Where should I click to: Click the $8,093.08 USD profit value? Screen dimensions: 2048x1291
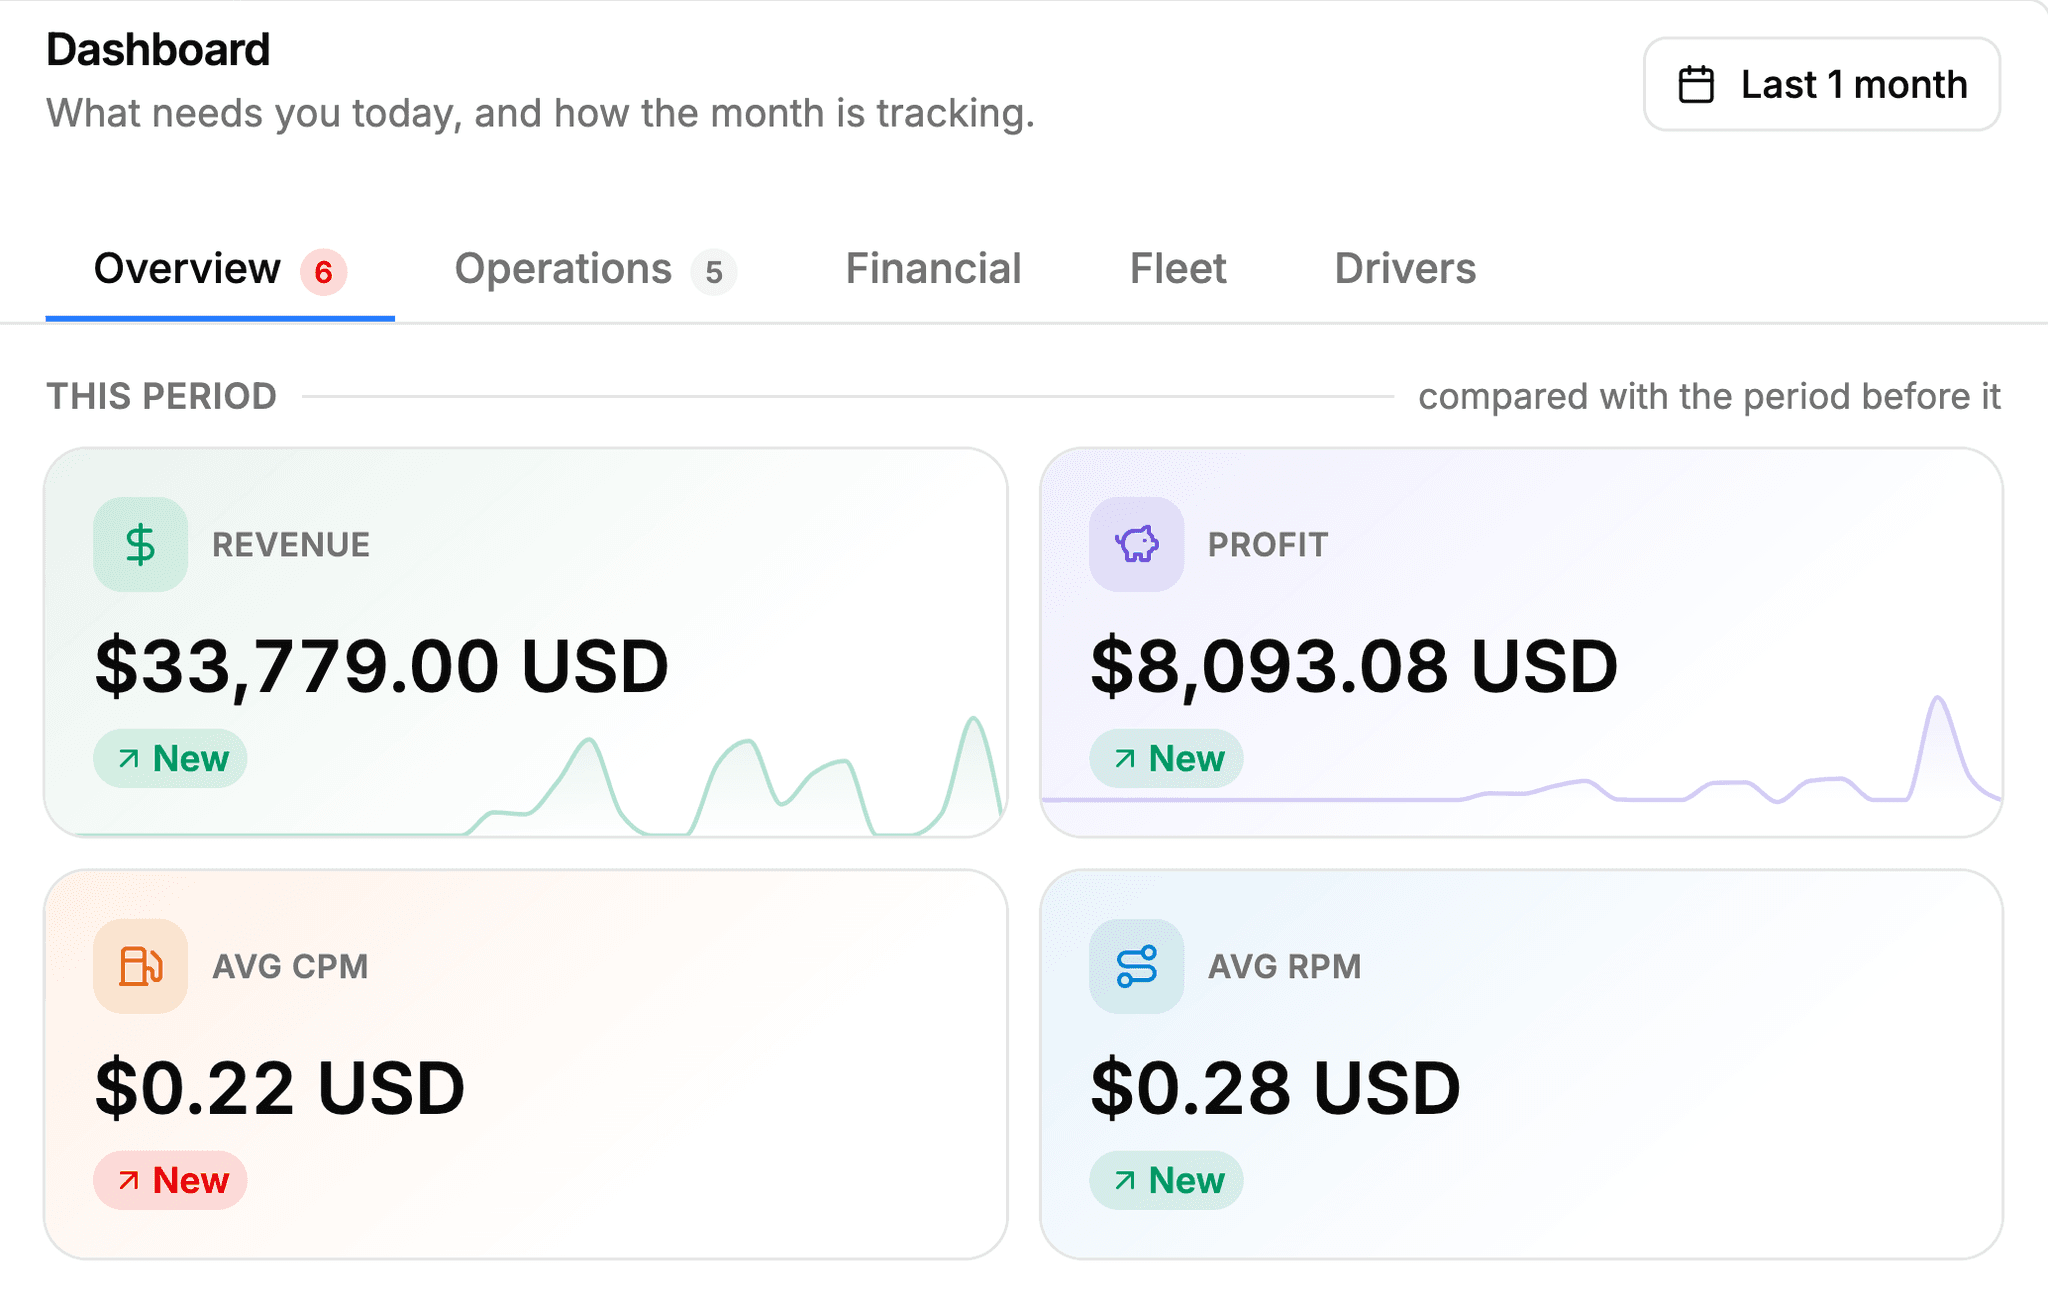[x=1354, y=666]
